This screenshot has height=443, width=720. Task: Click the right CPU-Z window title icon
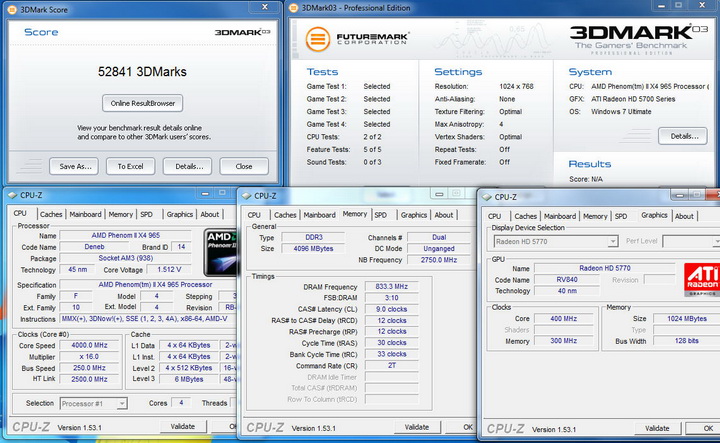[x=487, y=197]
